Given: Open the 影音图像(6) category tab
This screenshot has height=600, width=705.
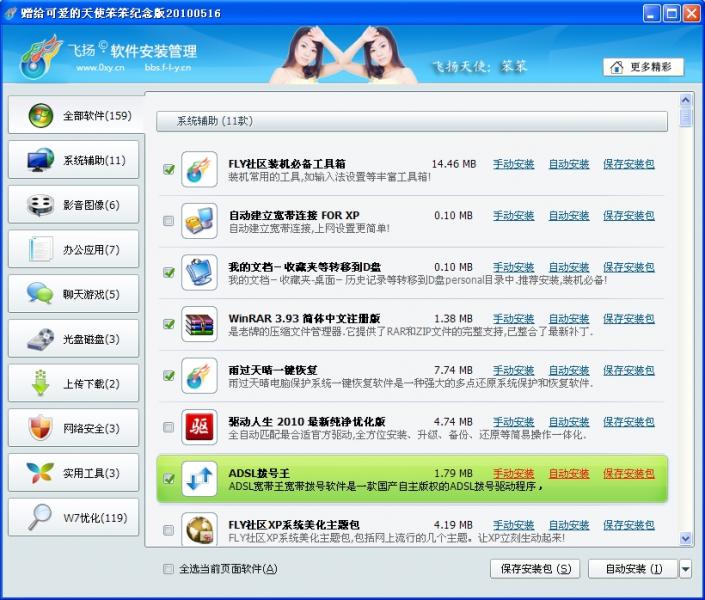Looking at the screenshot, I should tap(74, 205).
